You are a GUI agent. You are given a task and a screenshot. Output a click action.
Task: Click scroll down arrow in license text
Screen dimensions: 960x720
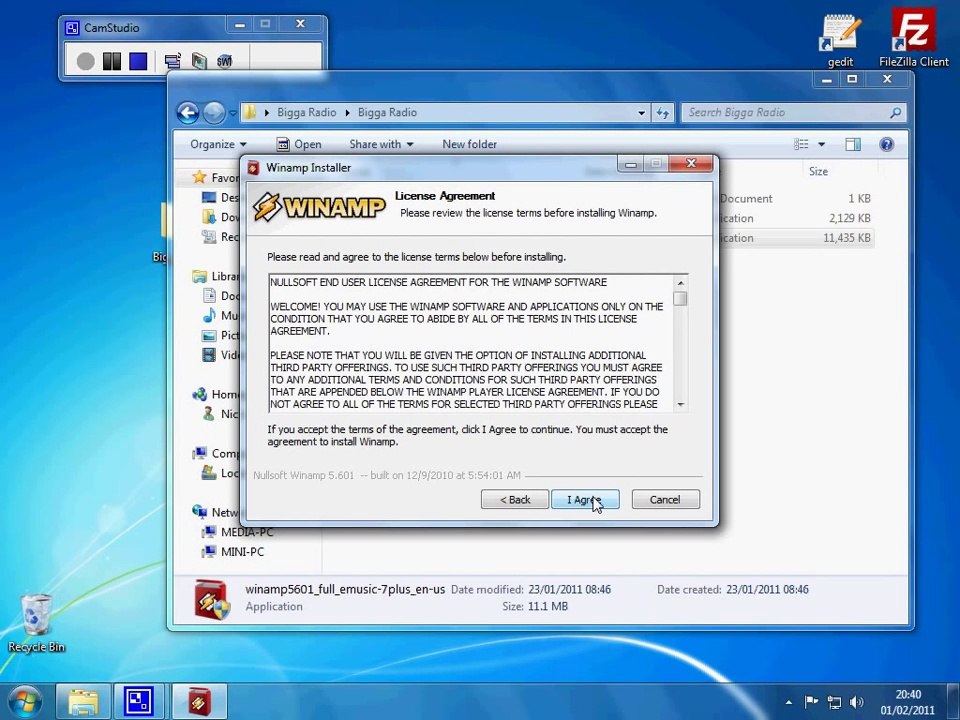click(680, 405)
